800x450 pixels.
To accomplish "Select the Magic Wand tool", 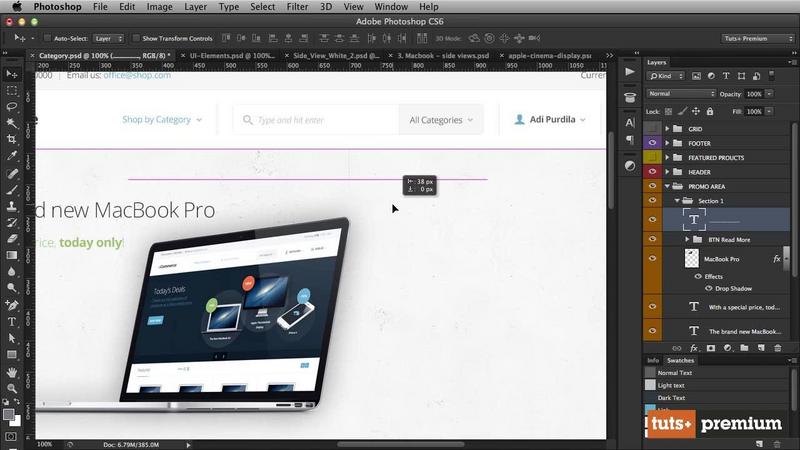I will click(x=12, y=123).
